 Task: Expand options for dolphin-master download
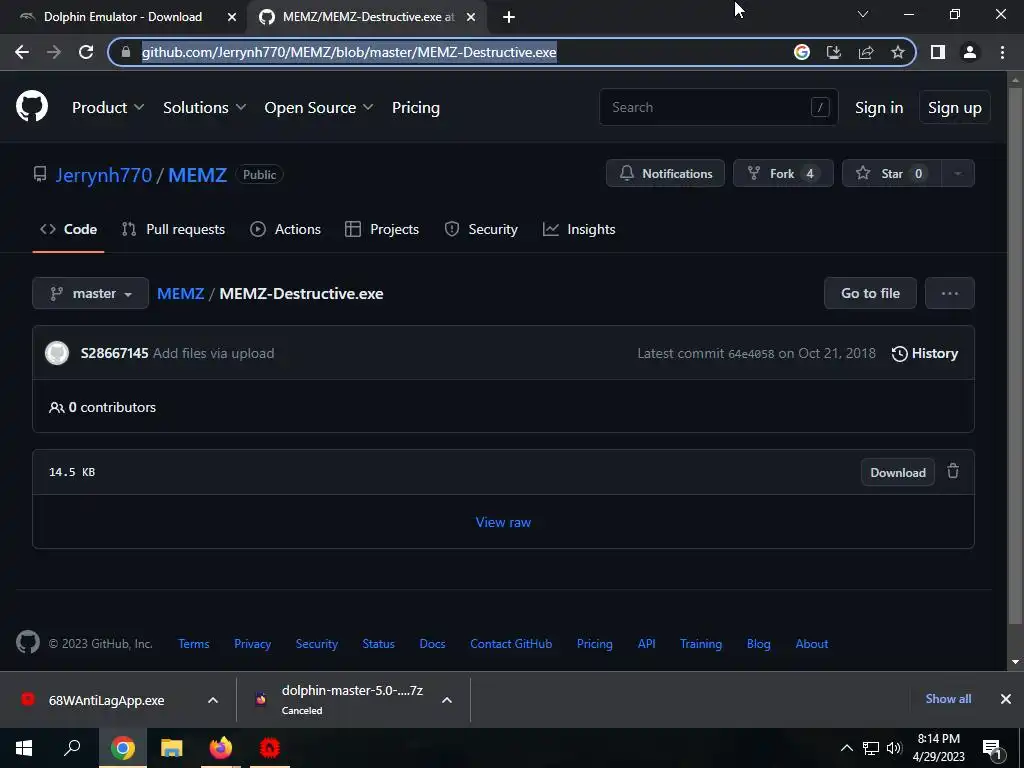click(x=447, y=700)
